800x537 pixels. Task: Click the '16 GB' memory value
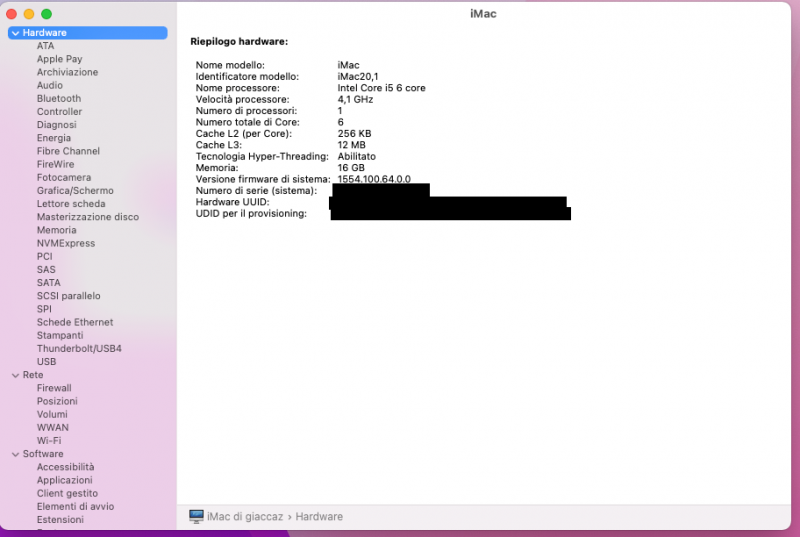click(351, 168)
